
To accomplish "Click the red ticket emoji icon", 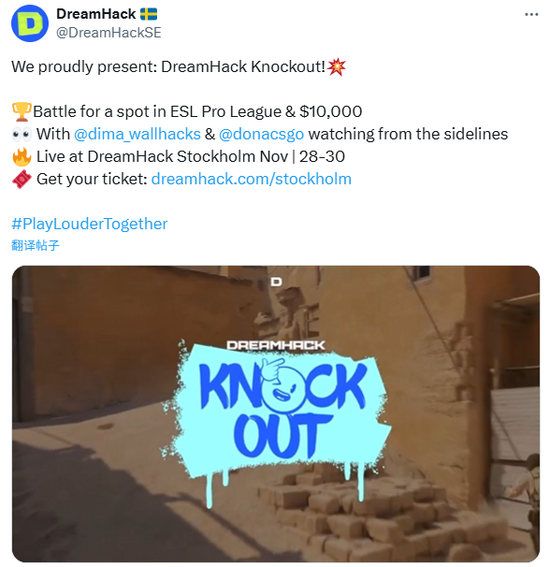I will click(x=22, y=179).
